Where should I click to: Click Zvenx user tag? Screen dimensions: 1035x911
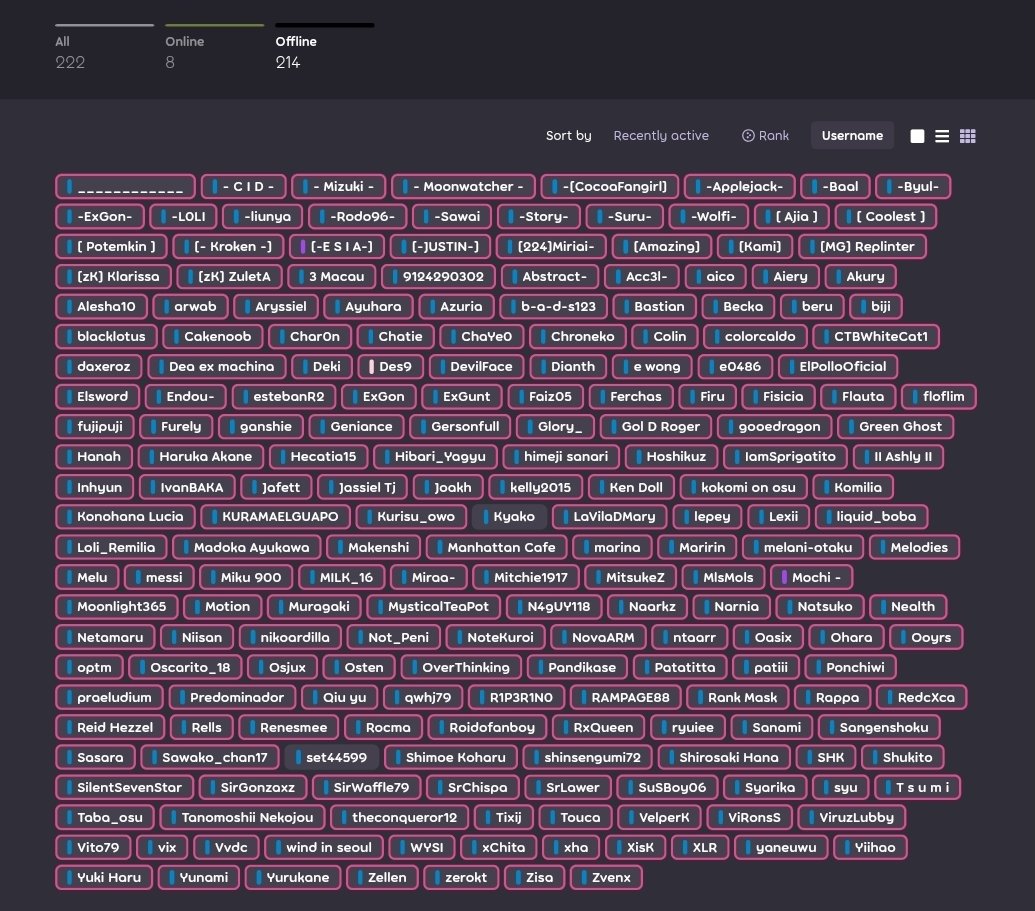tap(607, 878)
